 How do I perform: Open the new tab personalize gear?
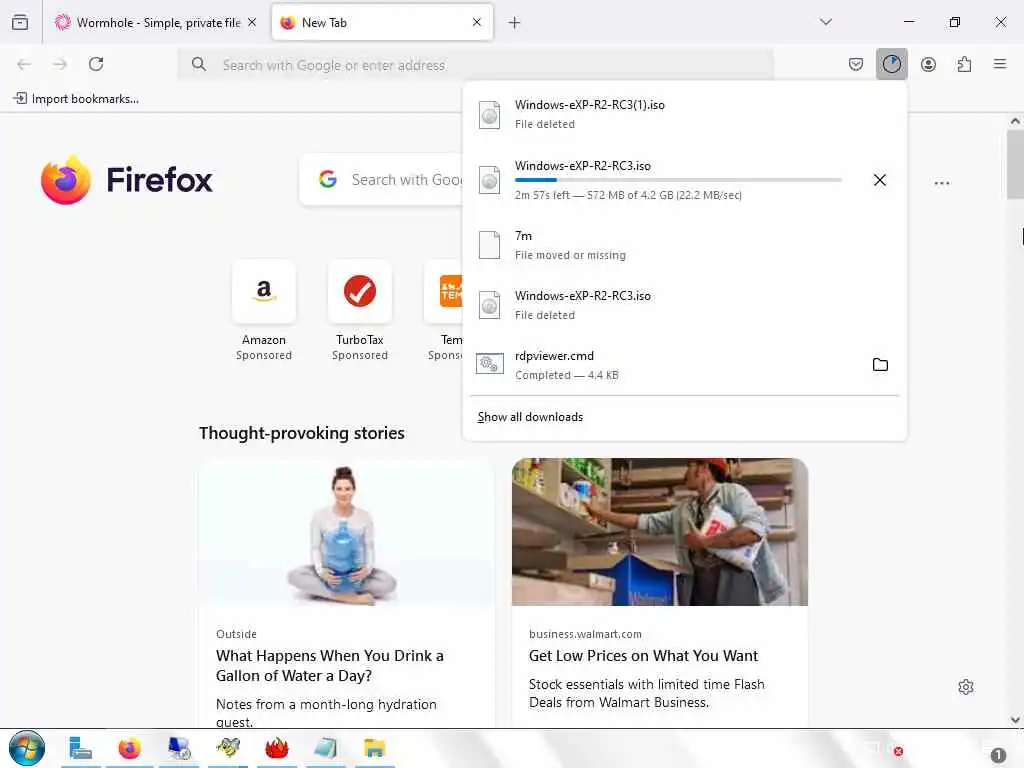pos(966,687)
